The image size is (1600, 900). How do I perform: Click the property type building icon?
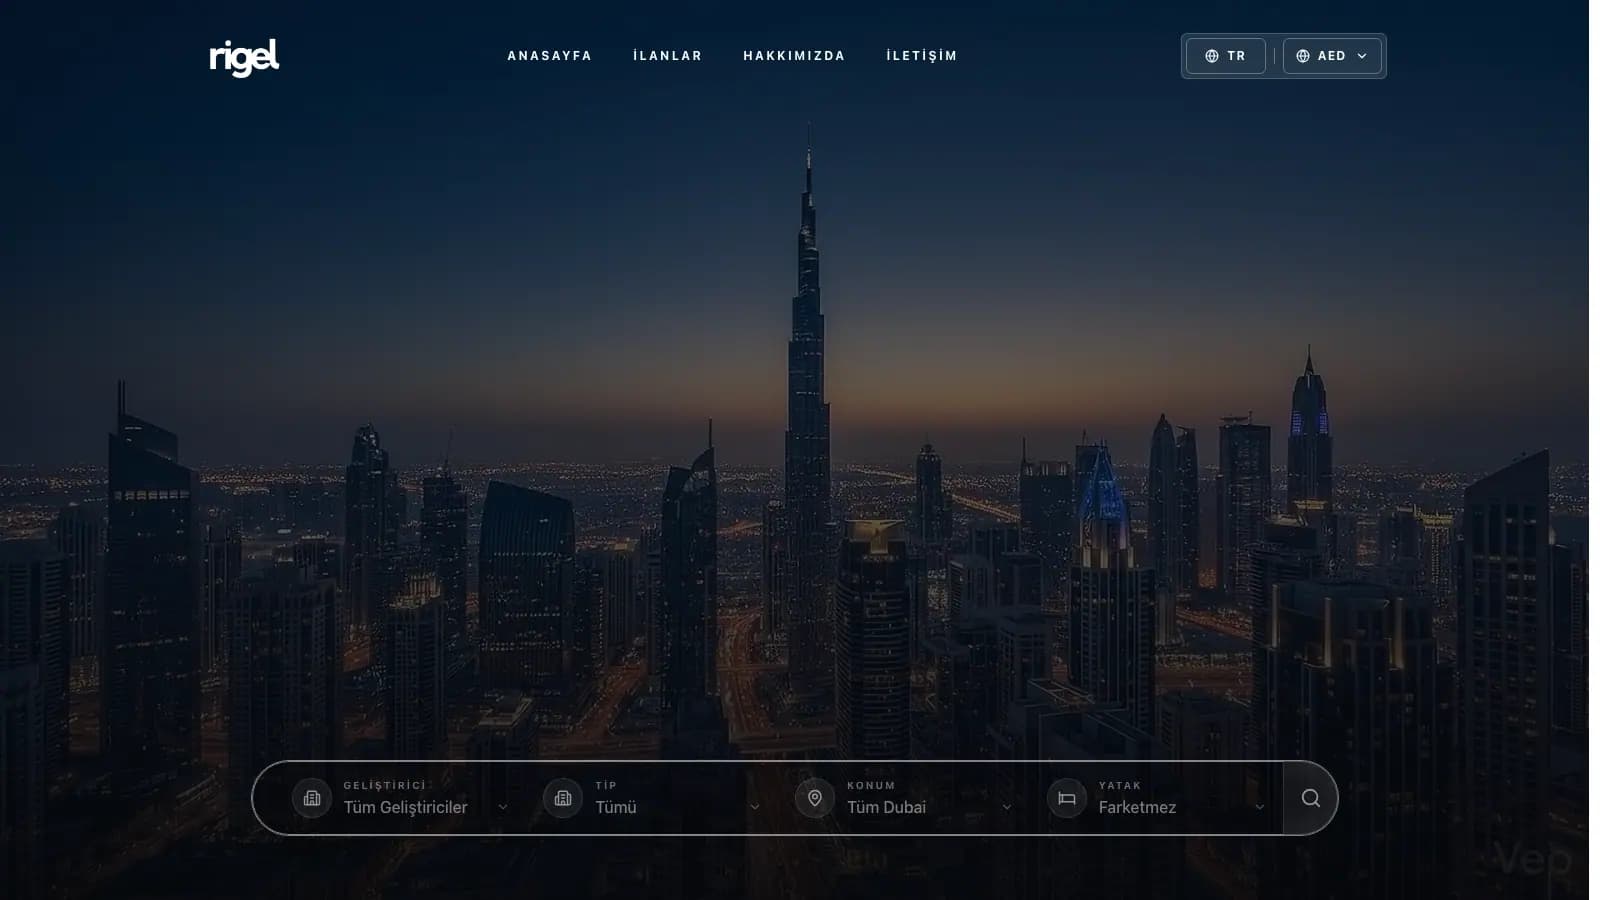click(563, 798)
